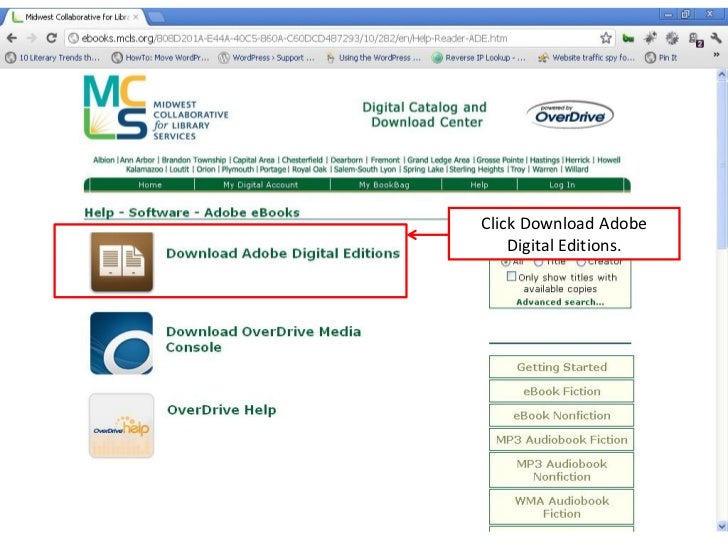728x546 pixels.
Task: Click the Getting Started button
Action: pos(561,367)
